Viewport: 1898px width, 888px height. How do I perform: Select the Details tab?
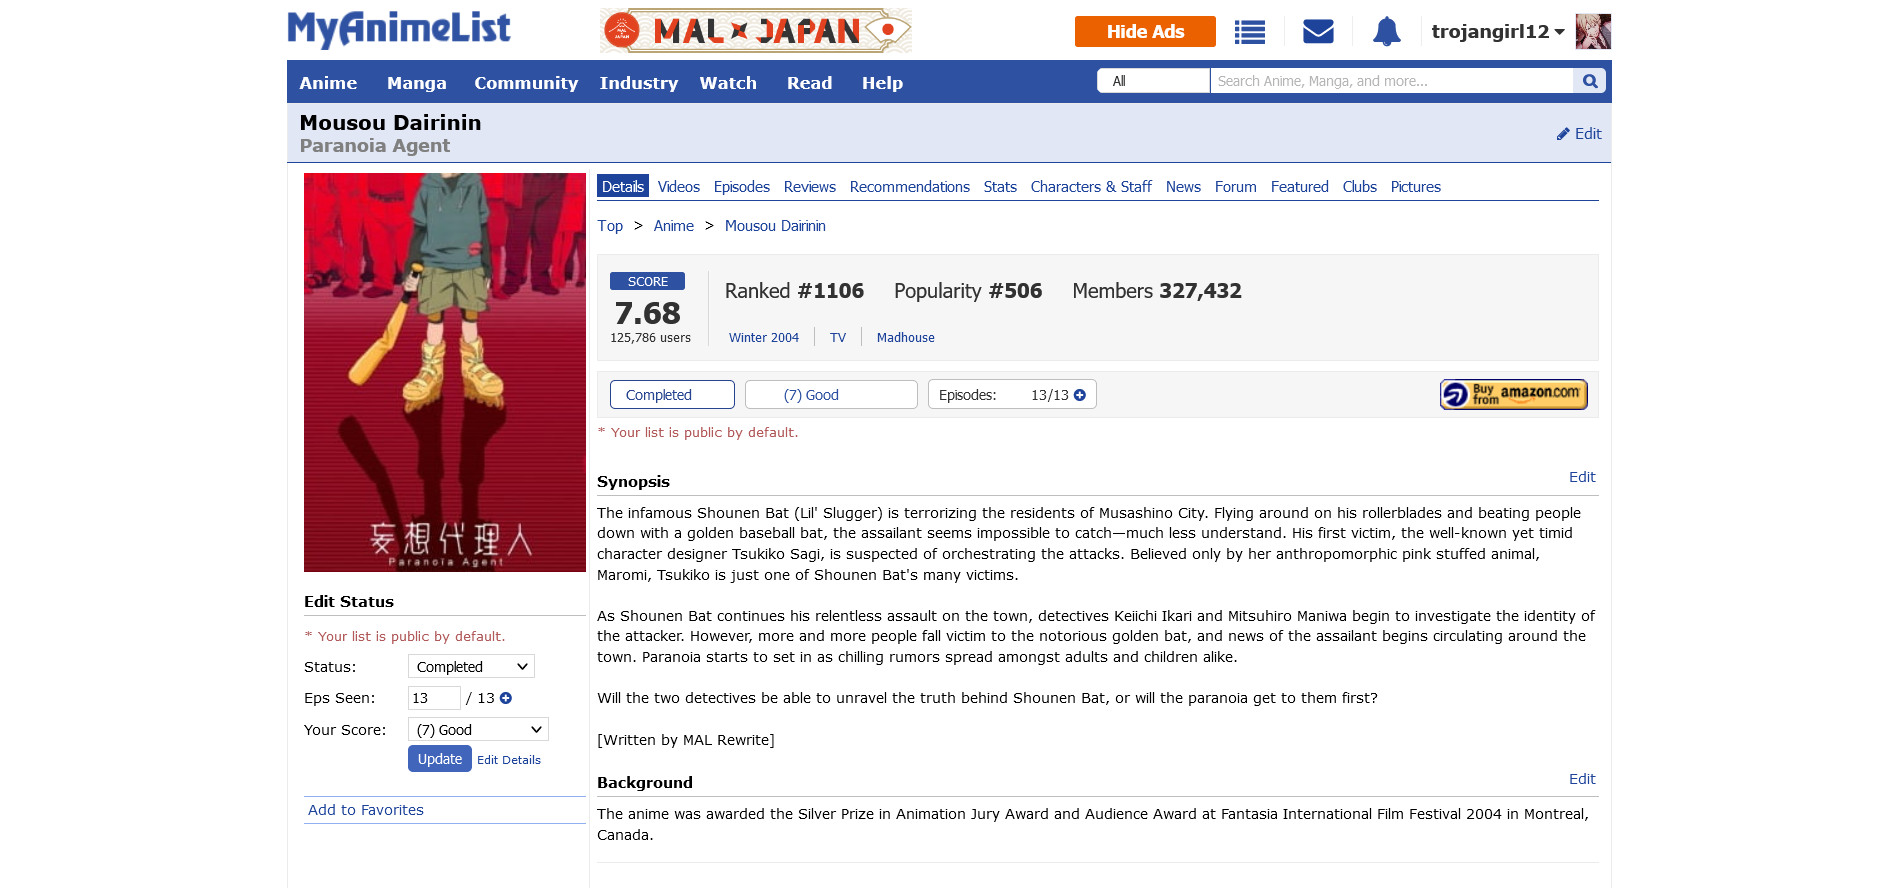pyautogui.click(x=623, y=187)
